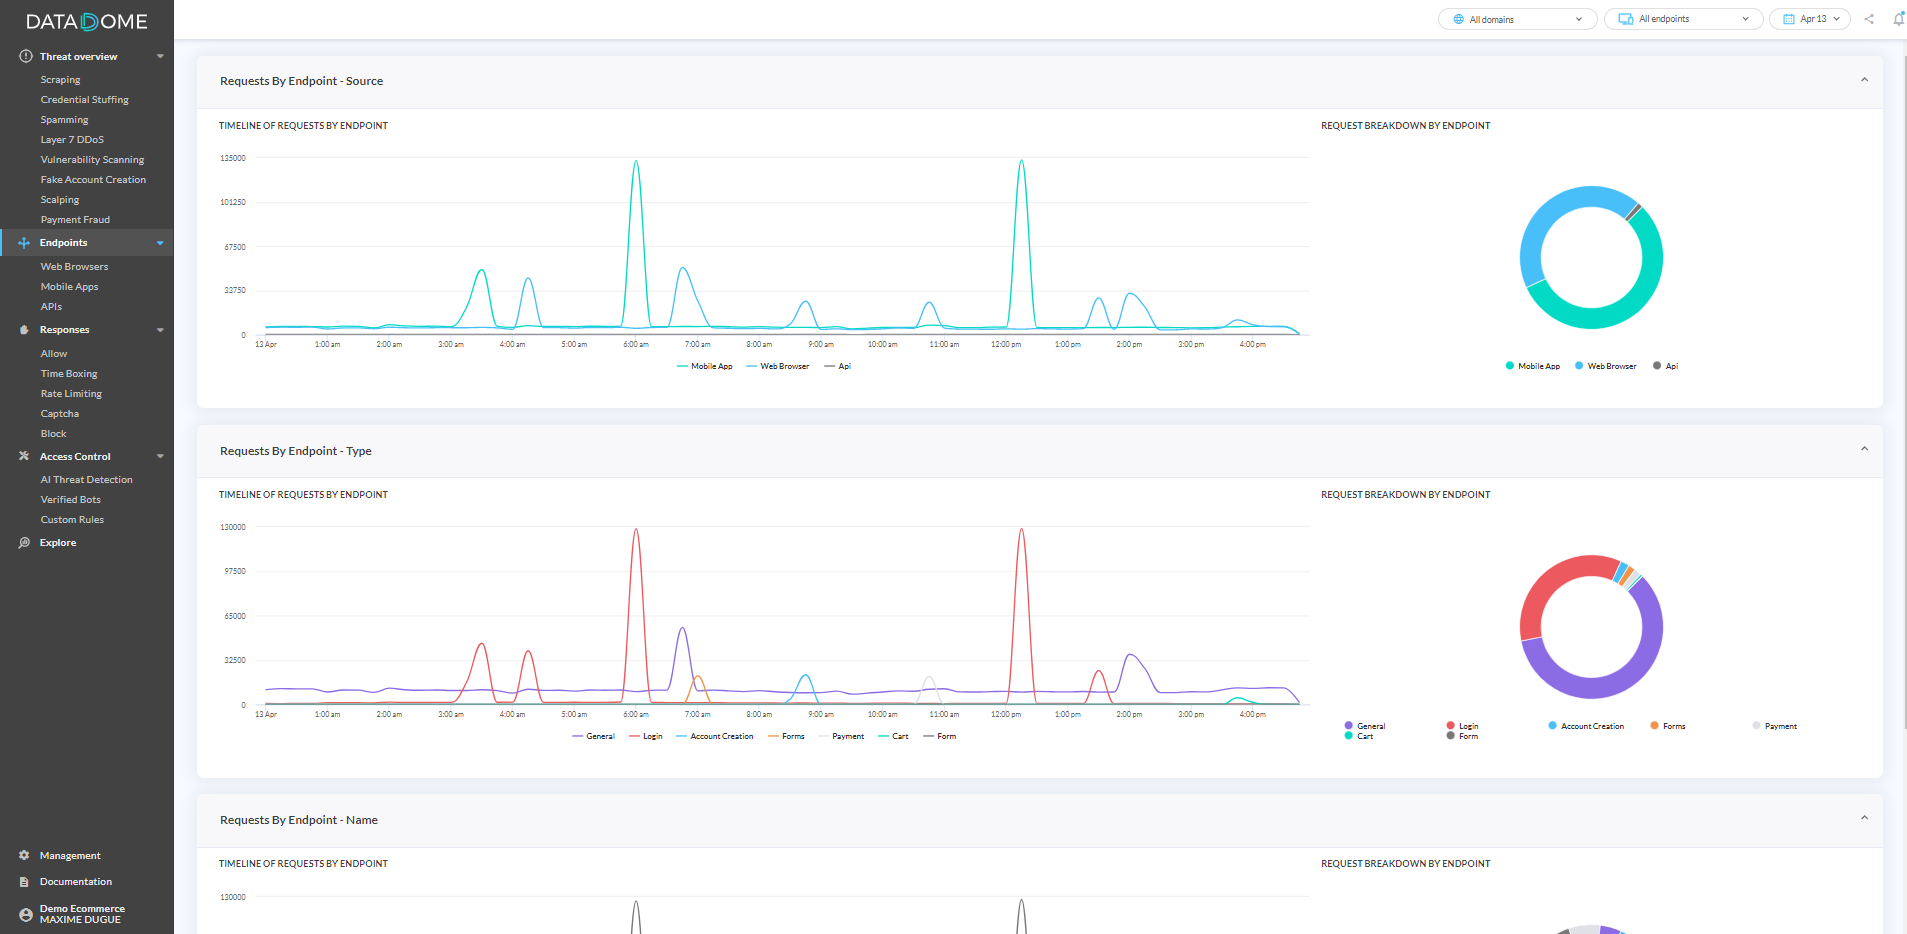
Task: Open APIs under Endpoints
Action: tap(51, 307)
